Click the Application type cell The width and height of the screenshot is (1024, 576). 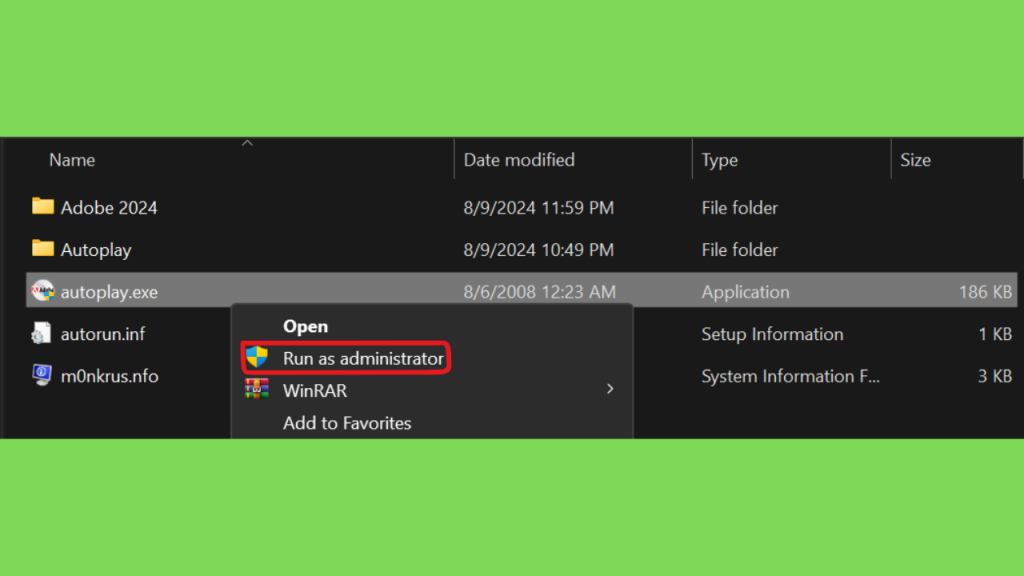point(745,292)
